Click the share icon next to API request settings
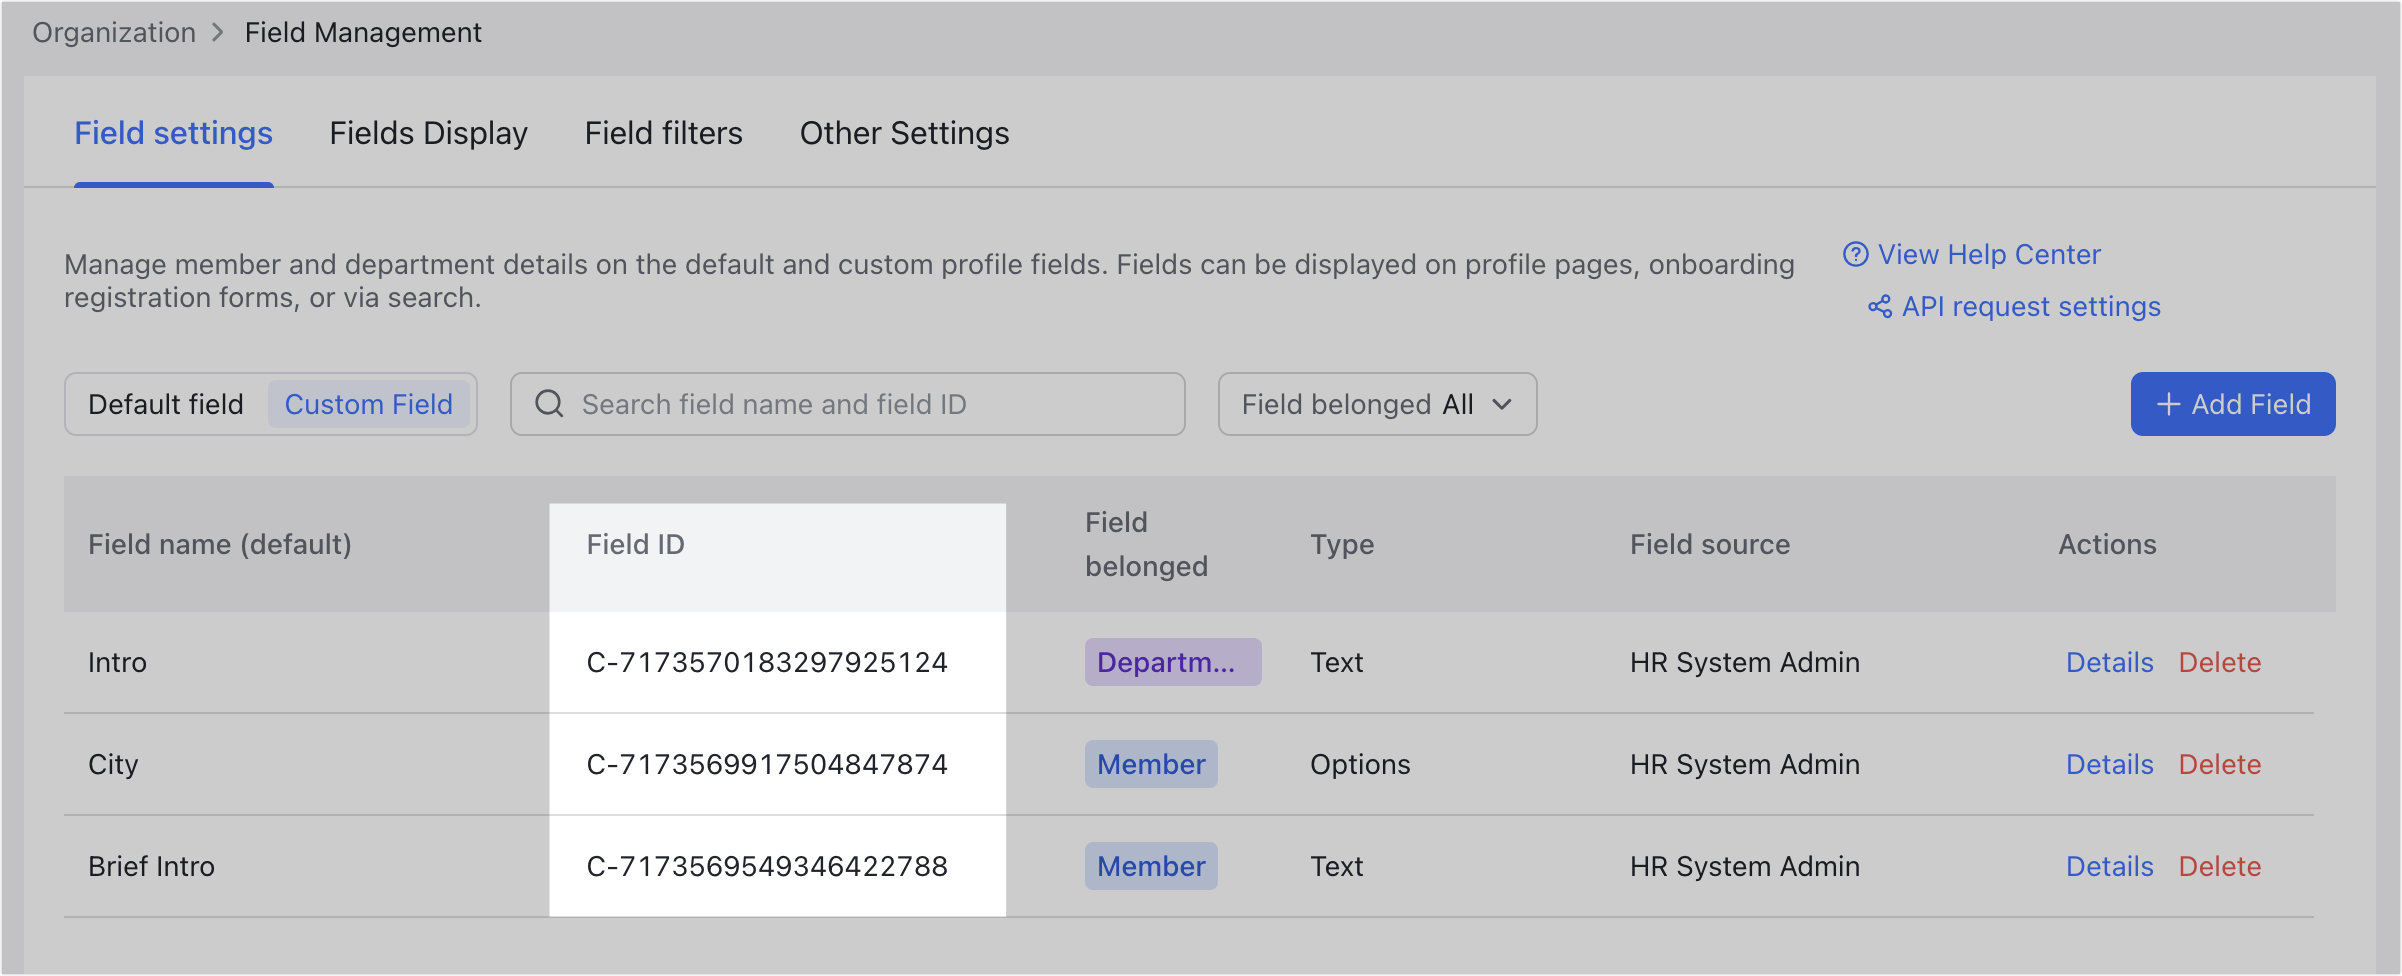This screenshot has width=2402, height=976. pyautogui.click(x=1879, y=307)
